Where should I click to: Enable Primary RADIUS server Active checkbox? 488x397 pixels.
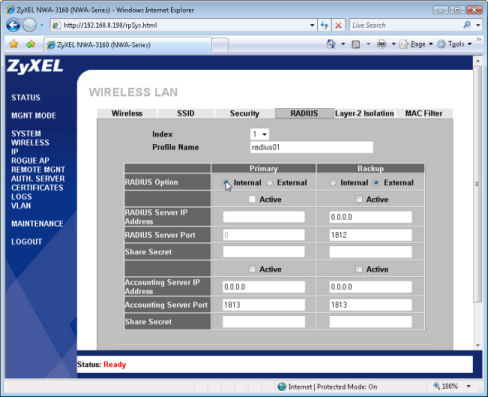[x=252, y=199]
